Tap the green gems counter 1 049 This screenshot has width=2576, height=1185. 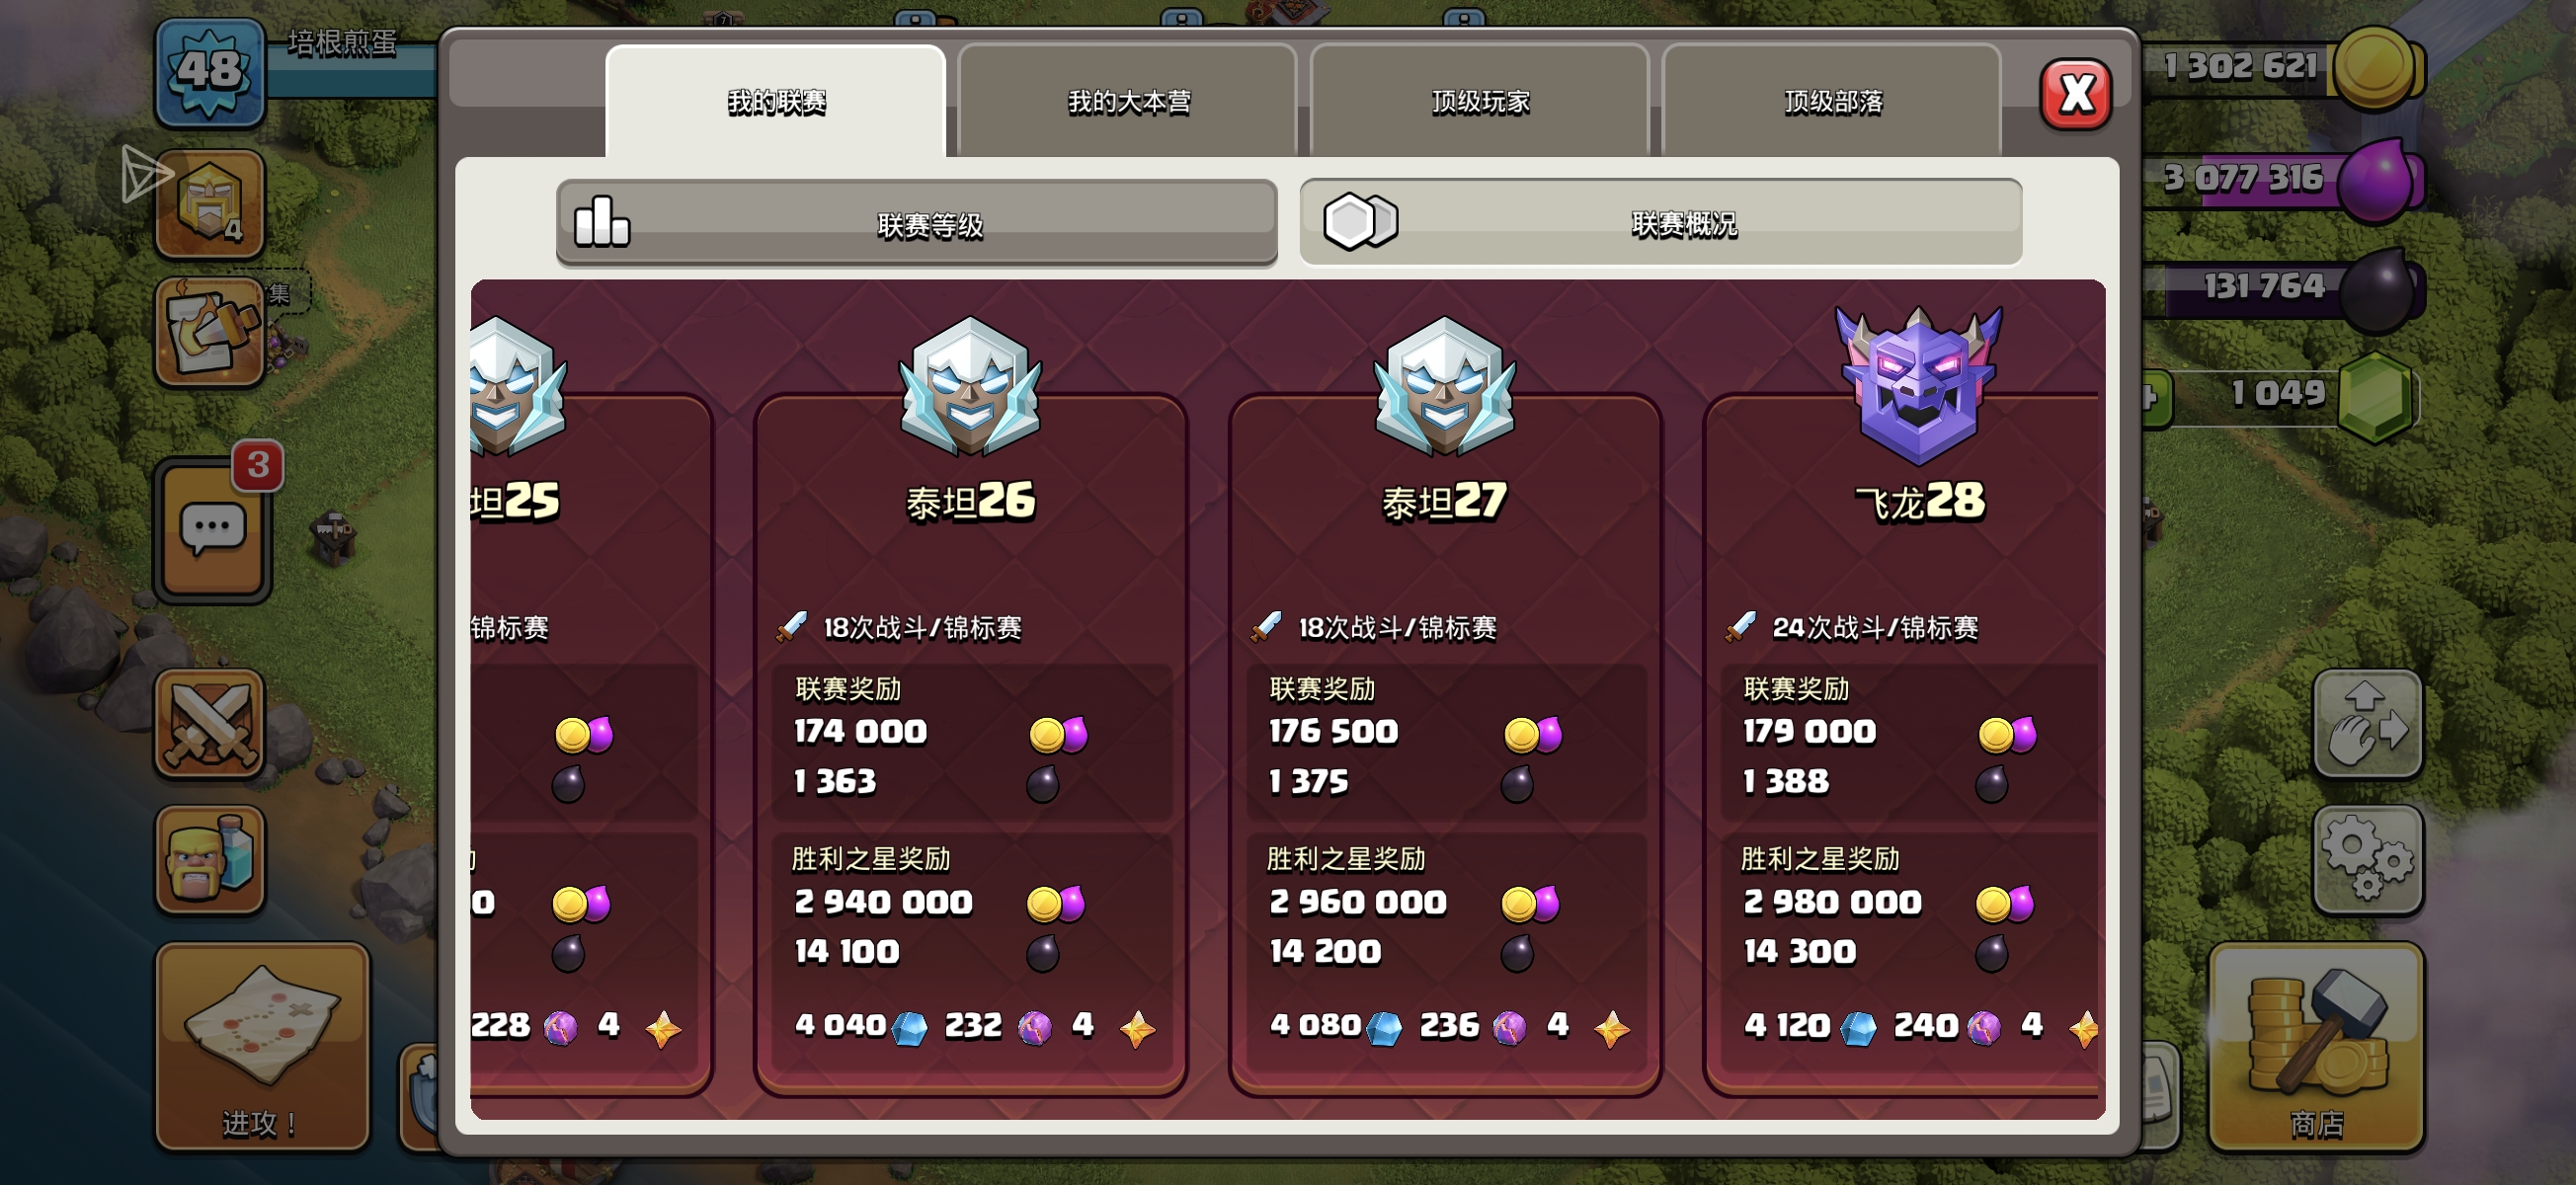[x=2278, y=394]
